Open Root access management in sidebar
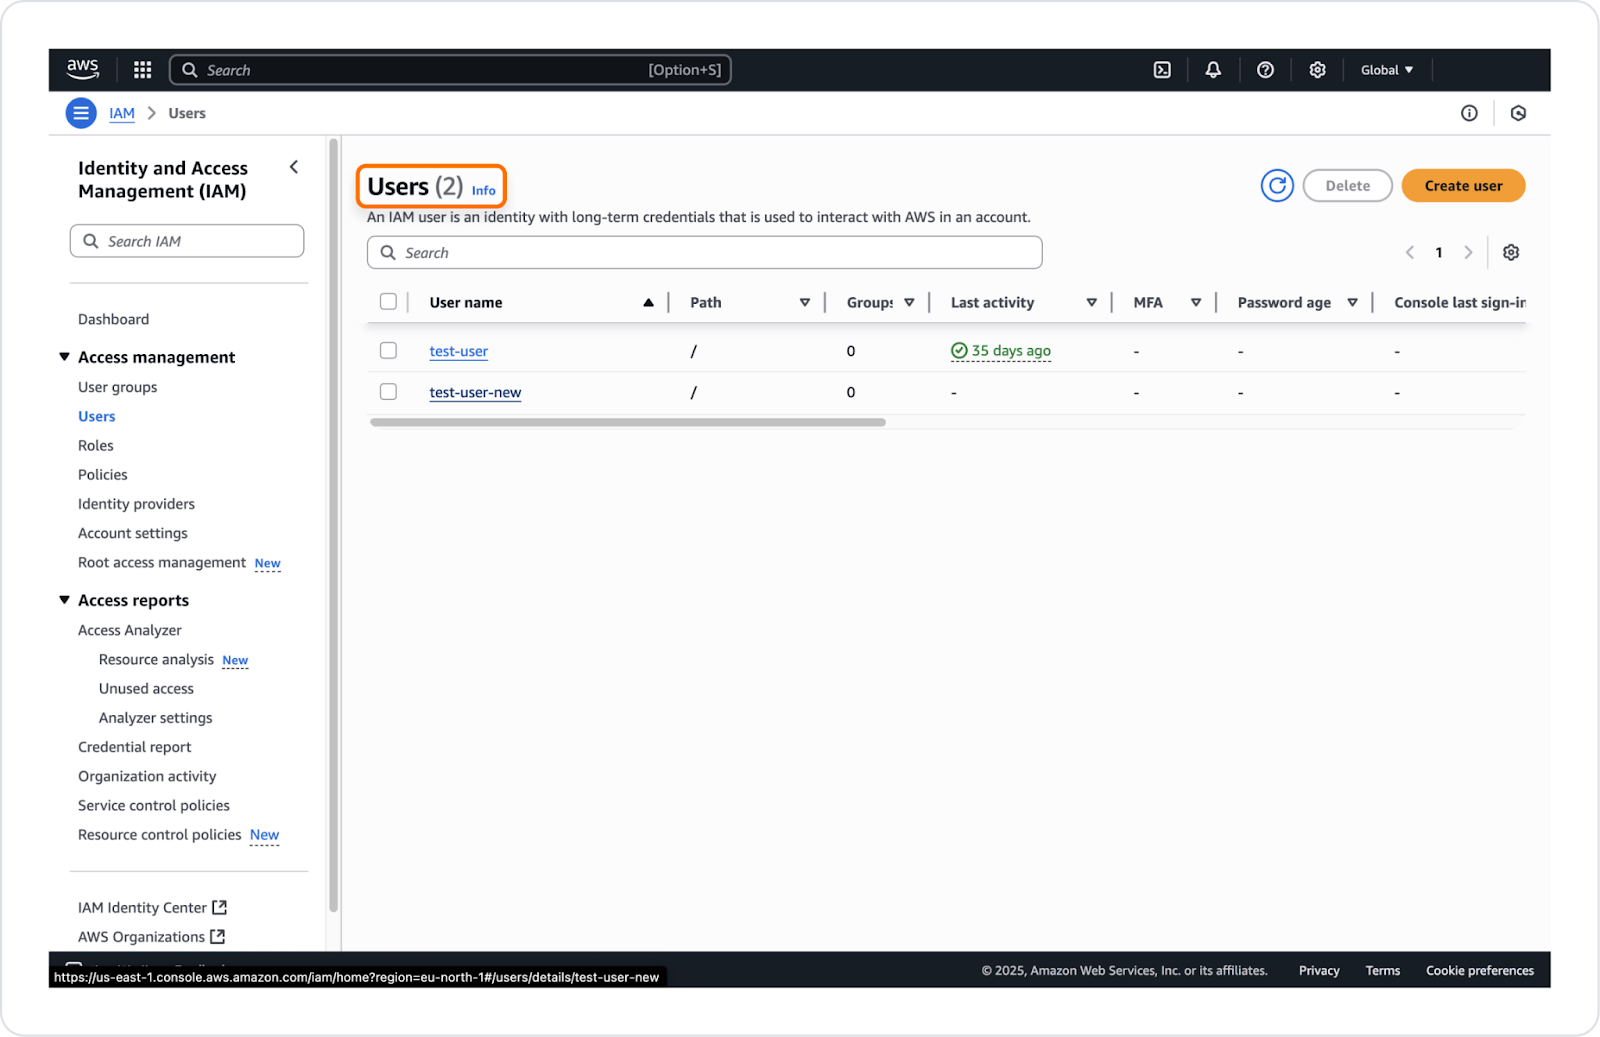The width and height of the screenshot is (1600, 1037). point(162,562)
